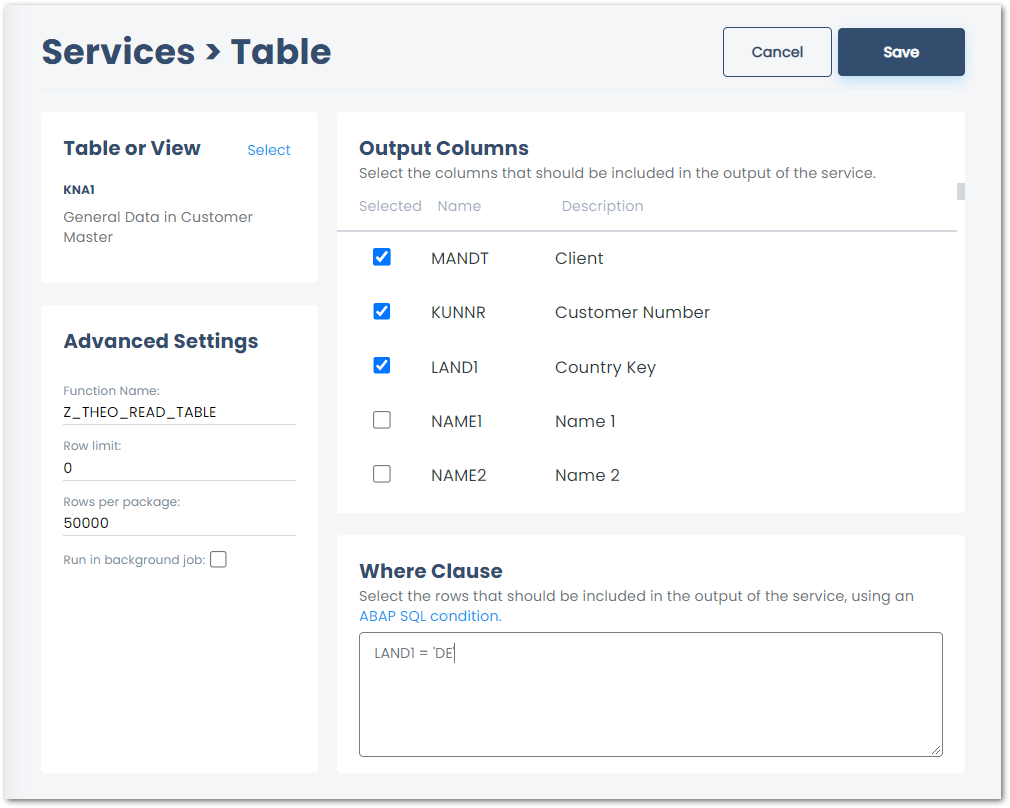Open the ABAP SQL condition link

point(429,616)
